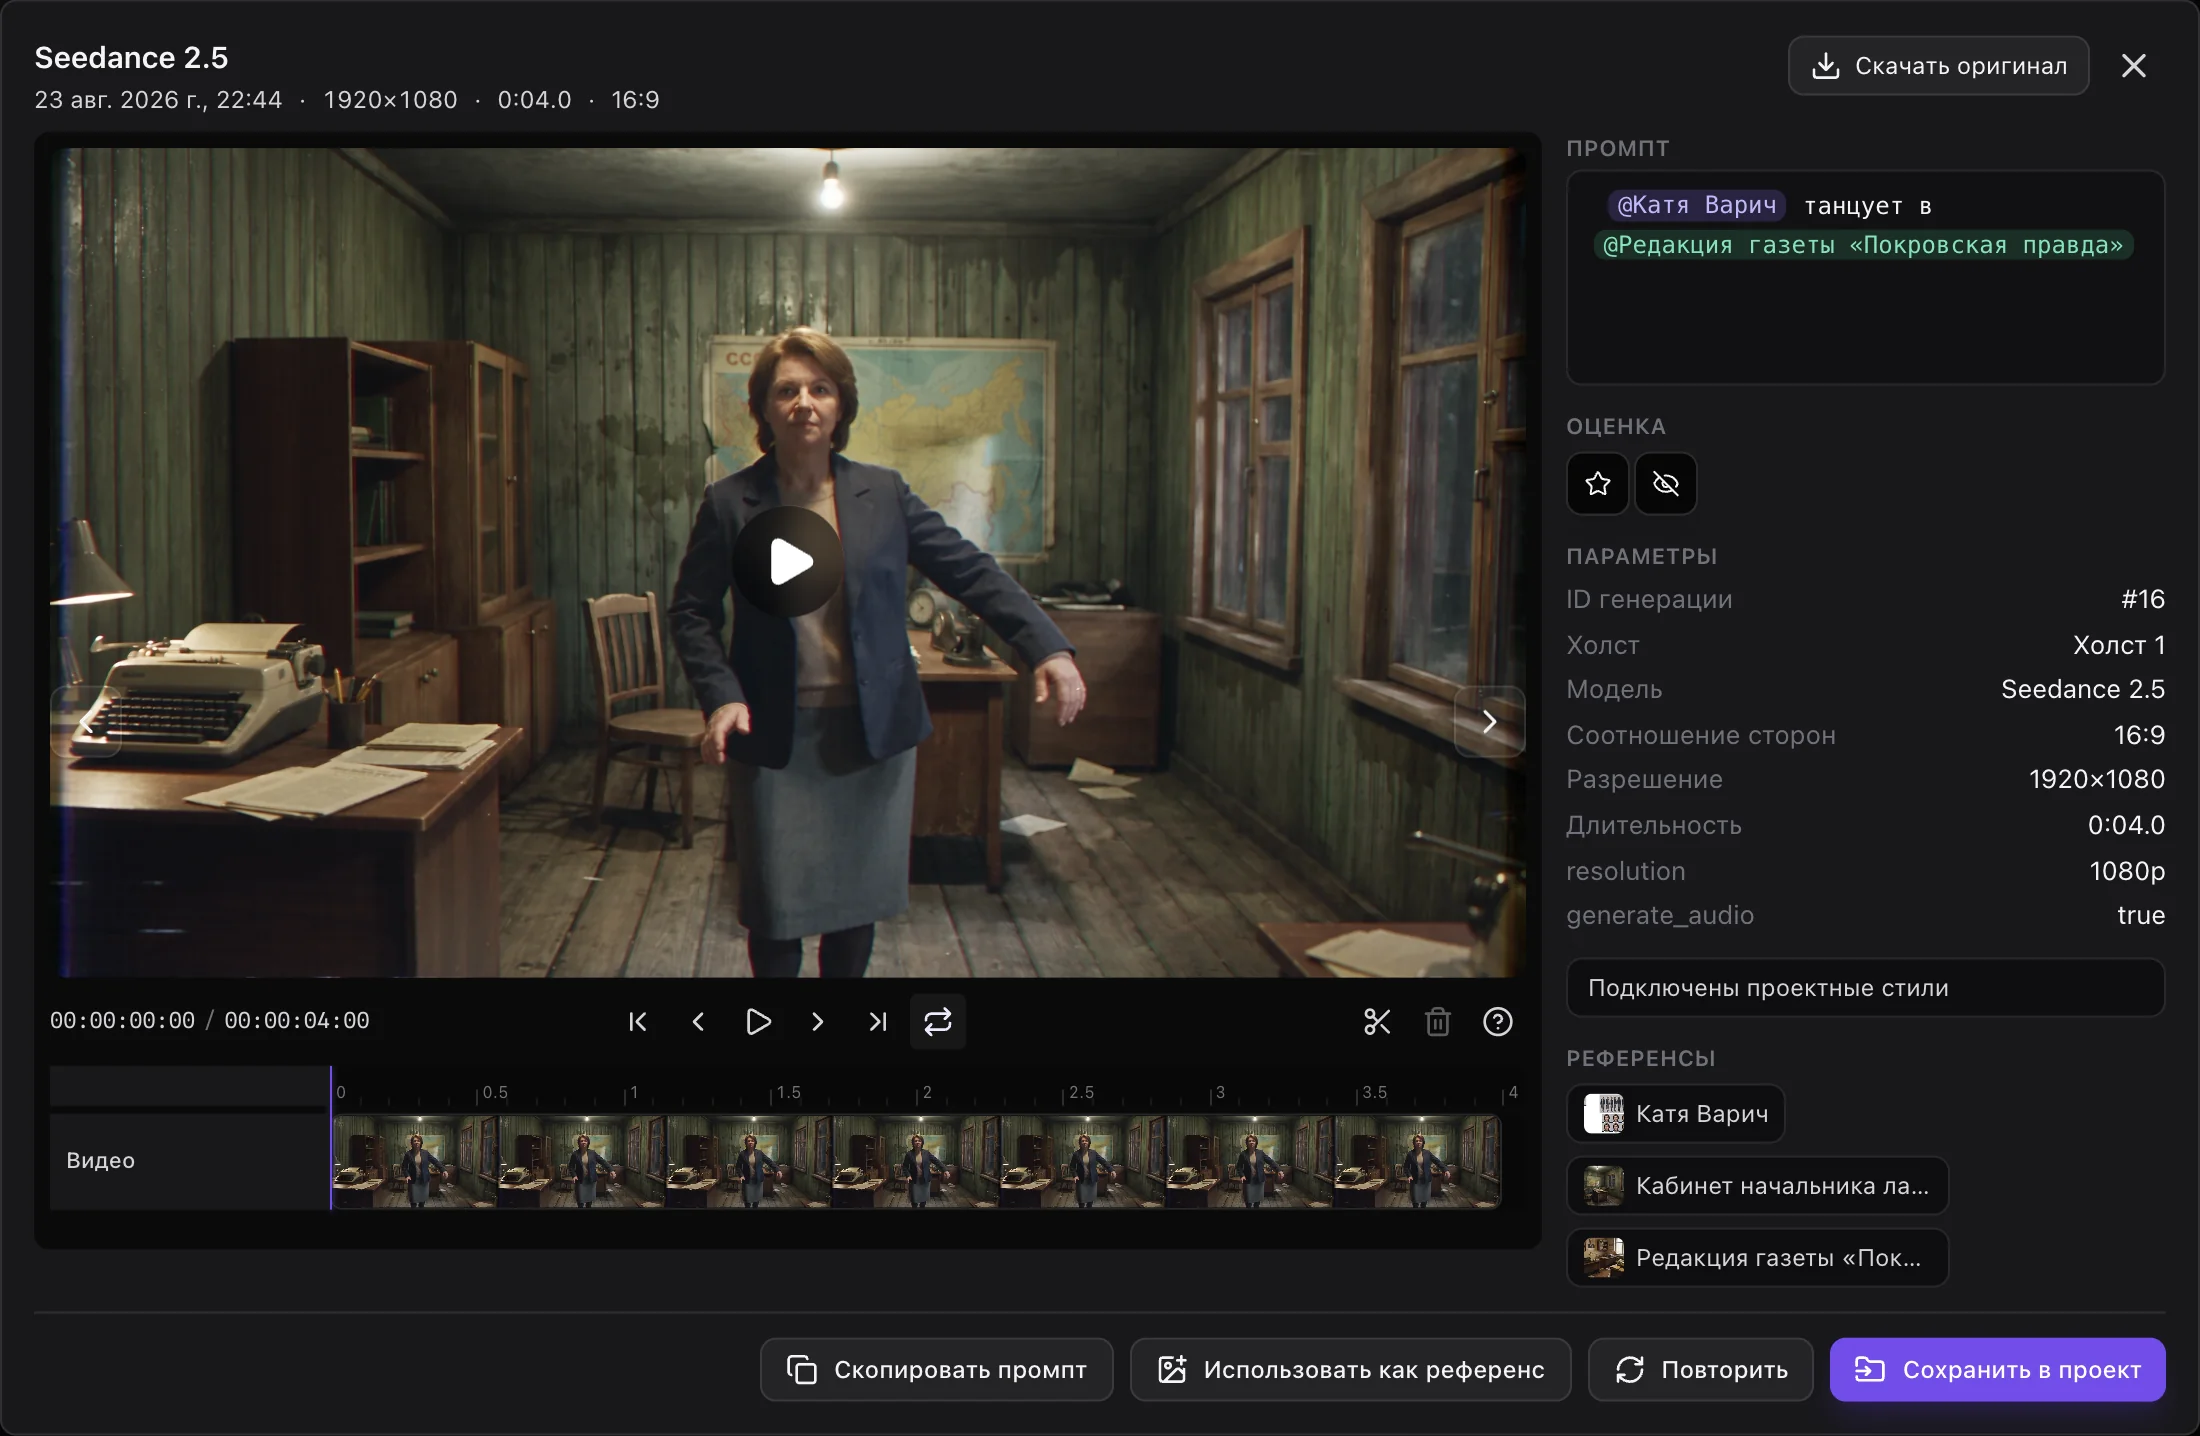2200x1436 pixels.
Task: Click the Seedance 2.5 model value
Action: point(2083,689)
